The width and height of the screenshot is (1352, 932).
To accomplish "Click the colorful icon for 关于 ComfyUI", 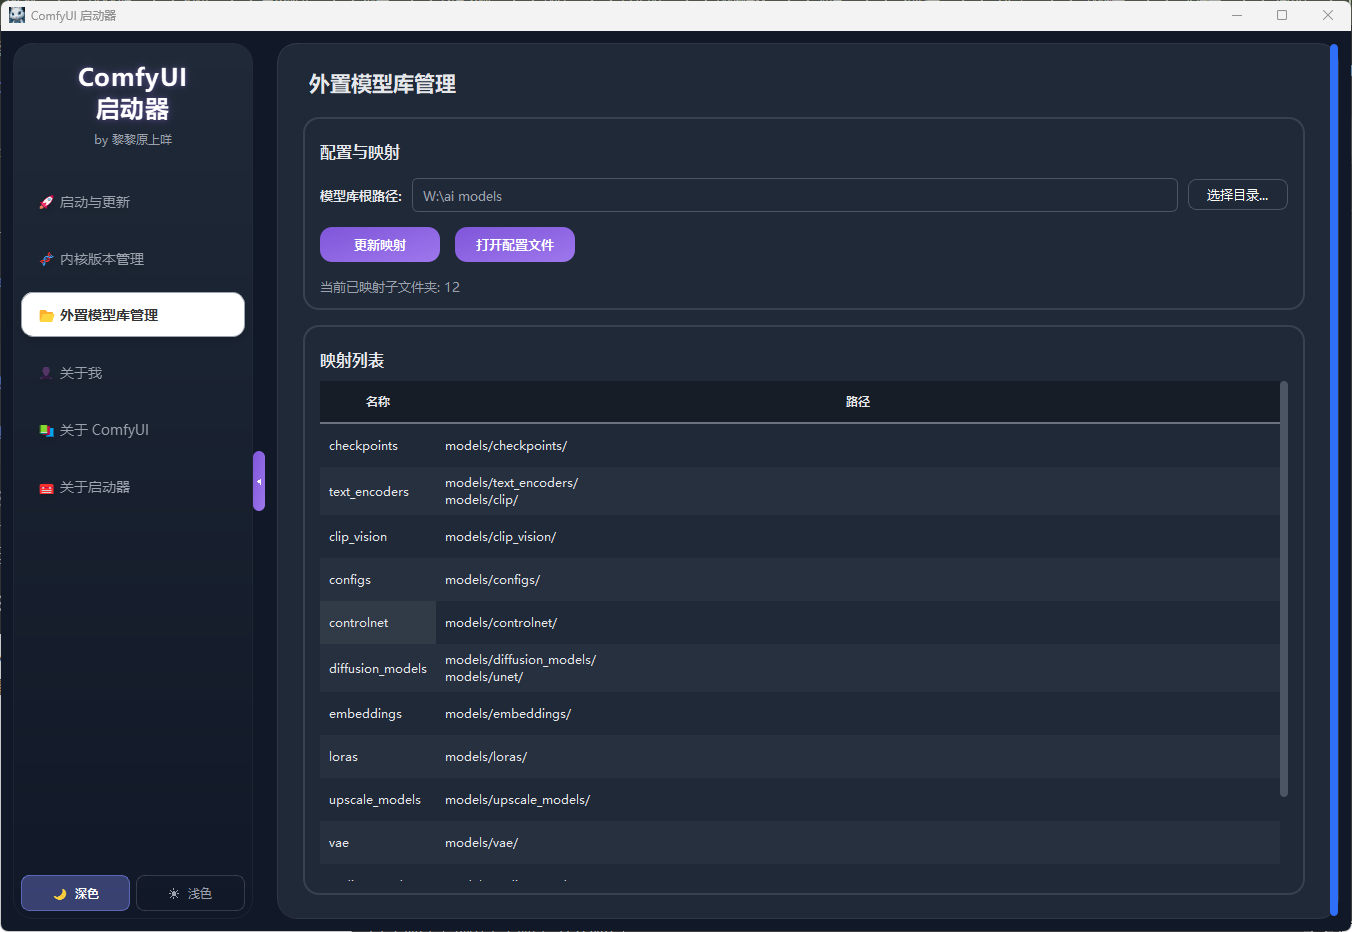I will (x=46, y=430).
